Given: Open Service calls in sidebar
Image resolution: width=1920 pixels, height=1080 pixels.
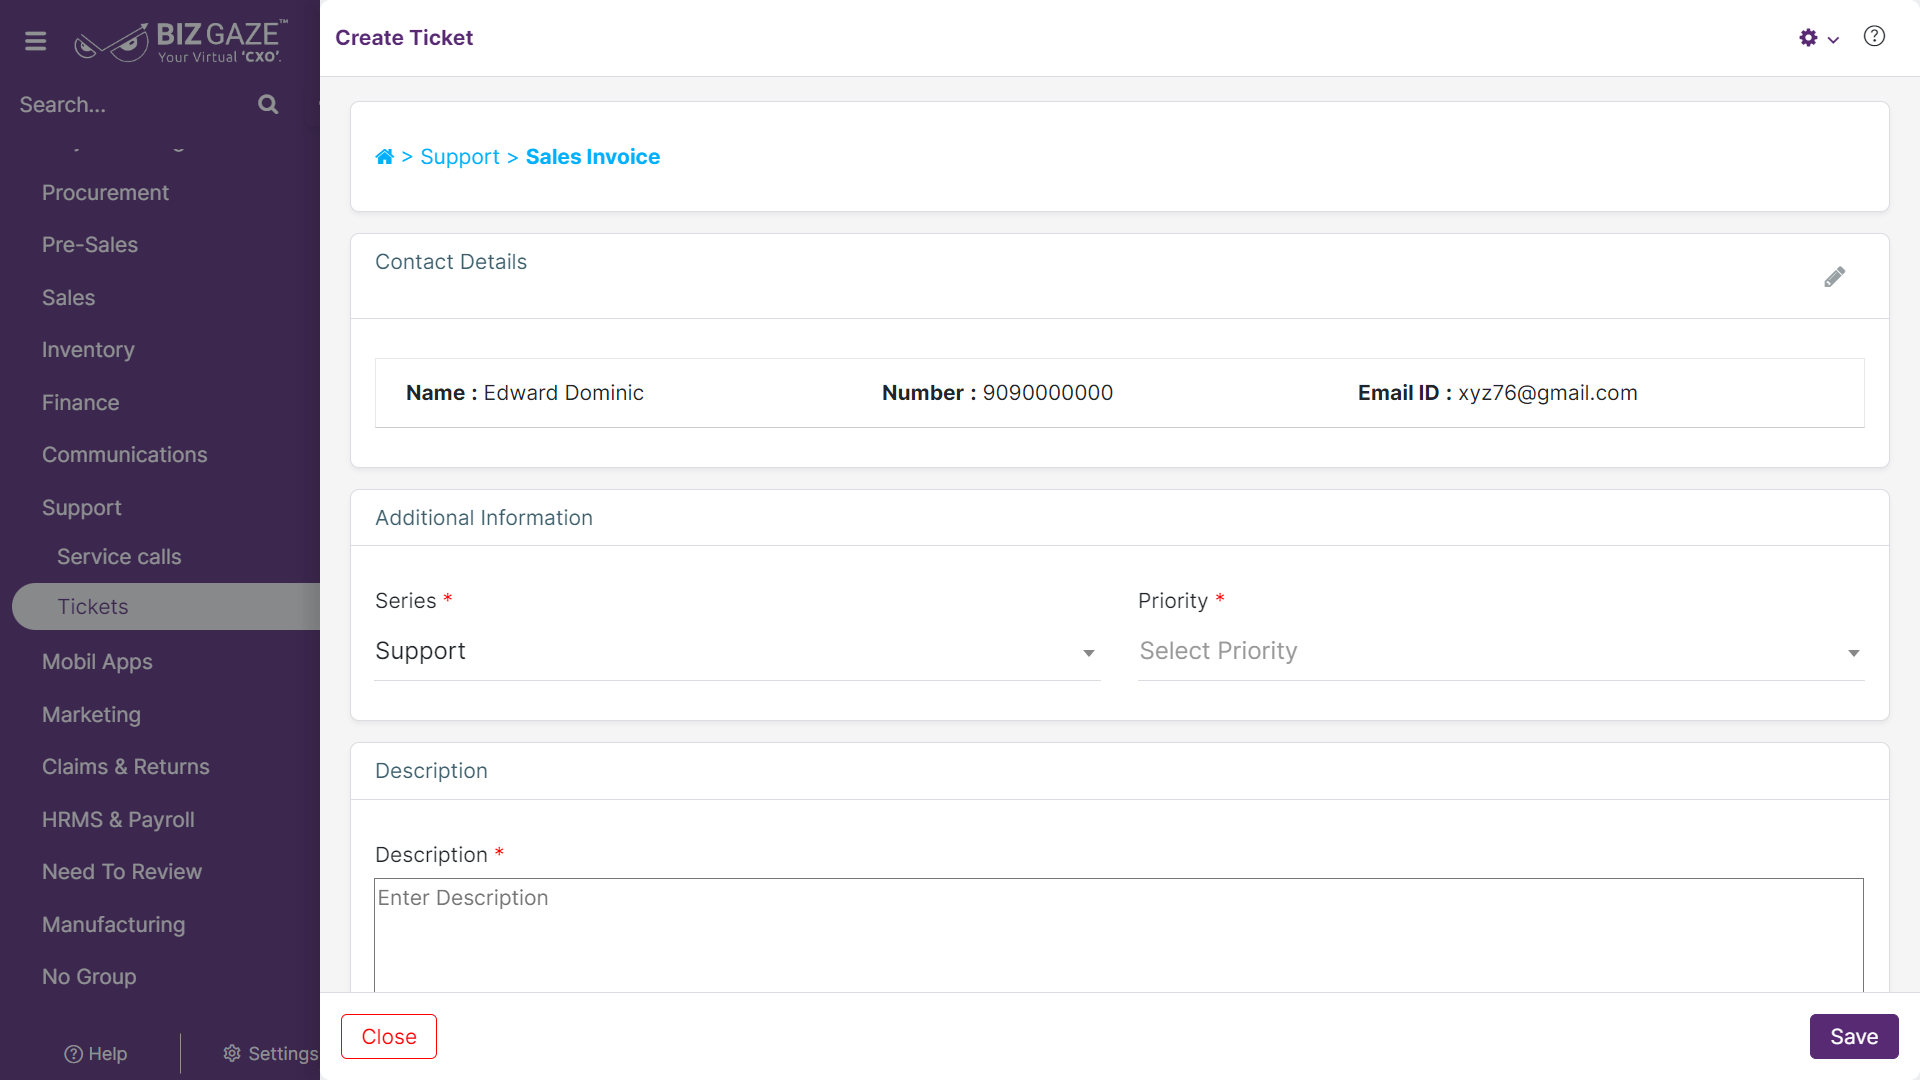Looking at the screenshot, I should click(119, 557).
